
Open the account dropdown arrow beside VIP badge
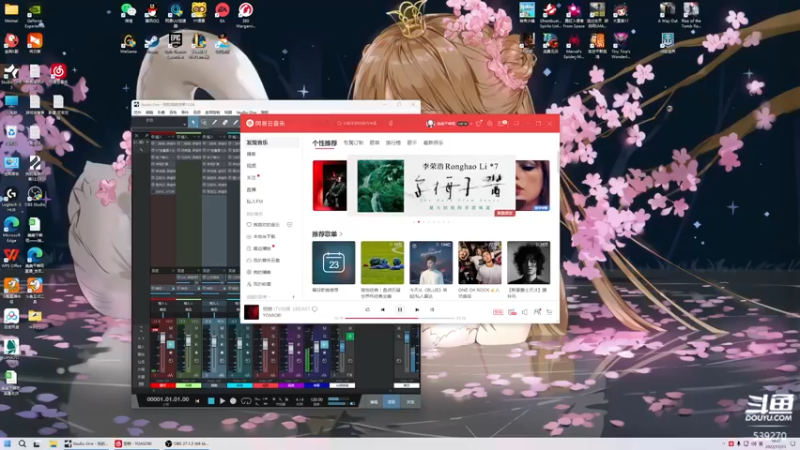pos(471,124)
